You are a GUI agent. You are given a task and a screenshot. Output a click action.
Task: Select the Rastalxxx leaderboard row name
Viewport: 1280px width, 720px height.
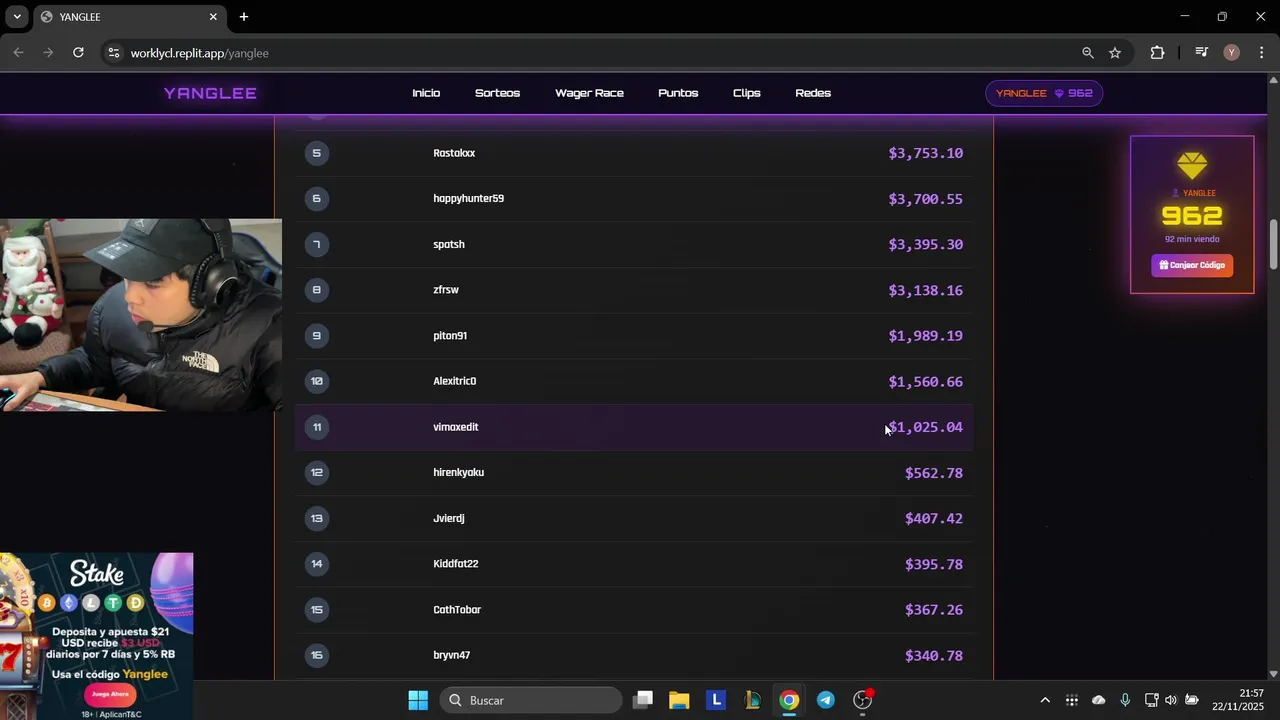(x=454, y=153)
